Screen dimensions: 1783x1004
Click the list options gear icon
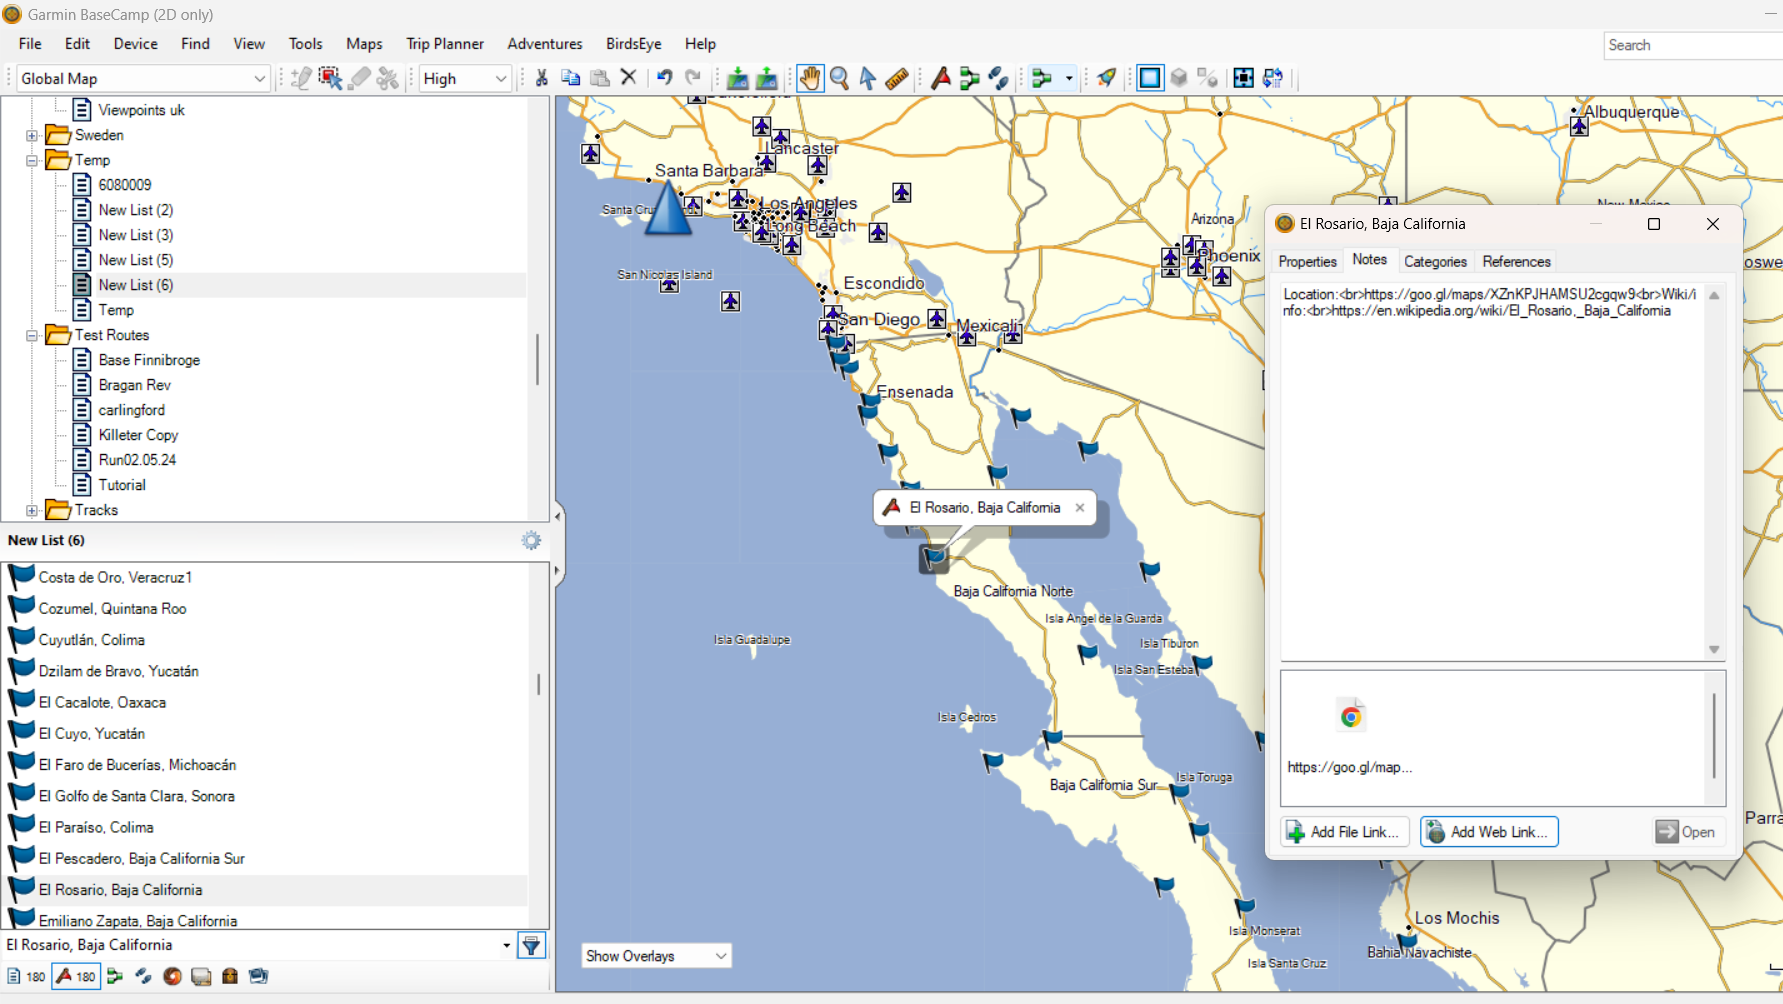pos(531,540)
